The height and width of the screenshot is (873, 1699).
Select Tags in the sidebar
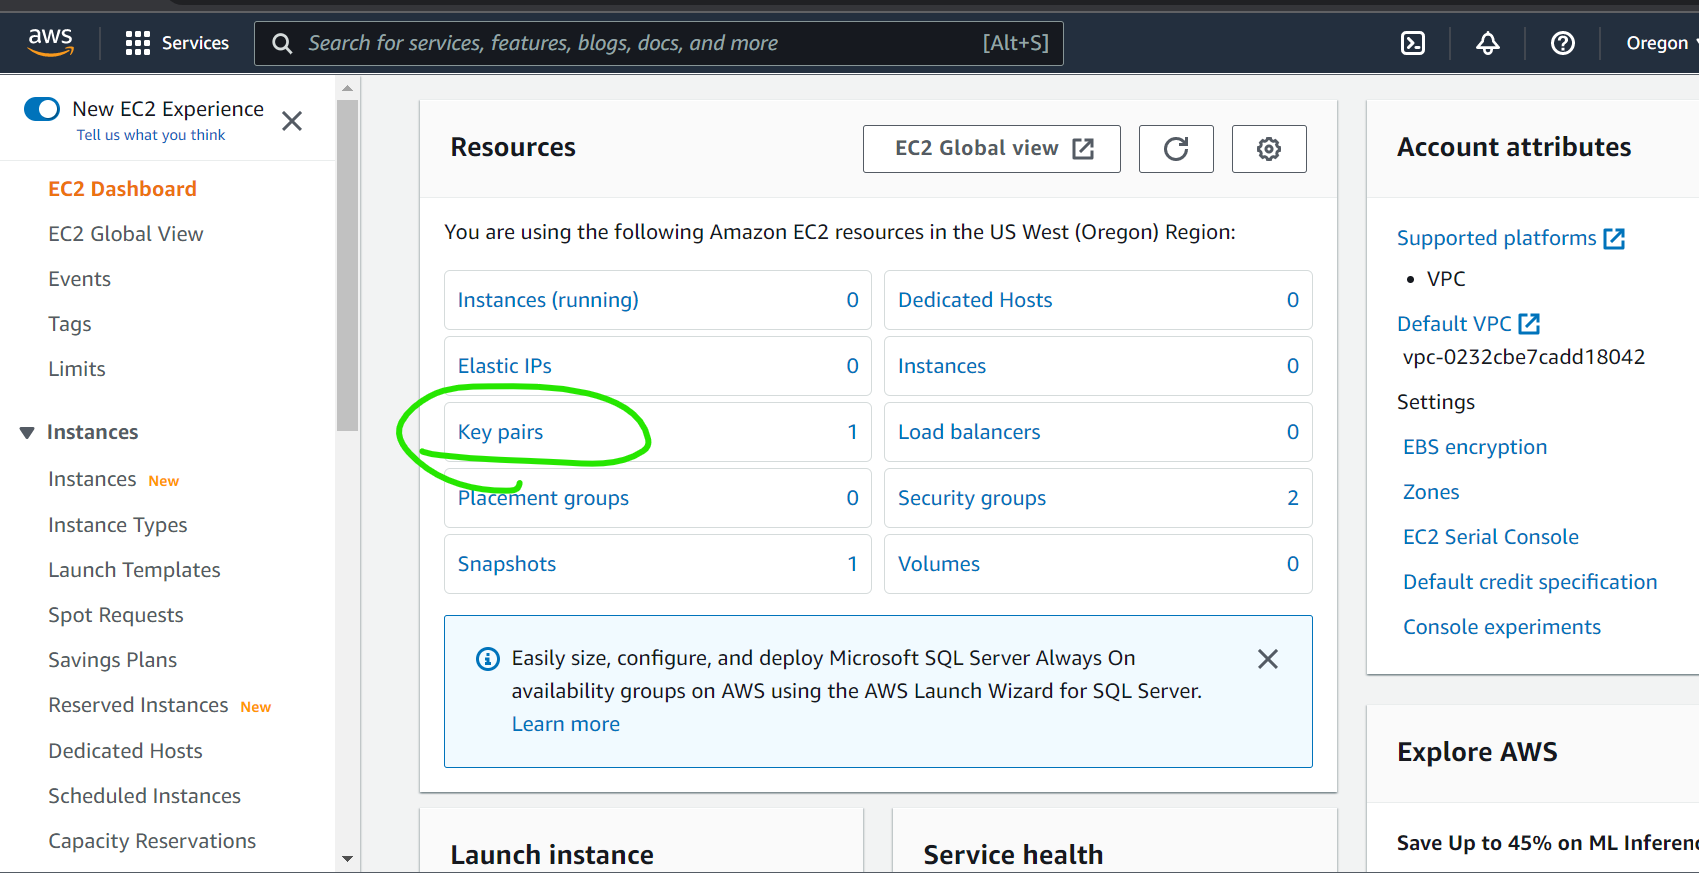[x=70, y=324]
